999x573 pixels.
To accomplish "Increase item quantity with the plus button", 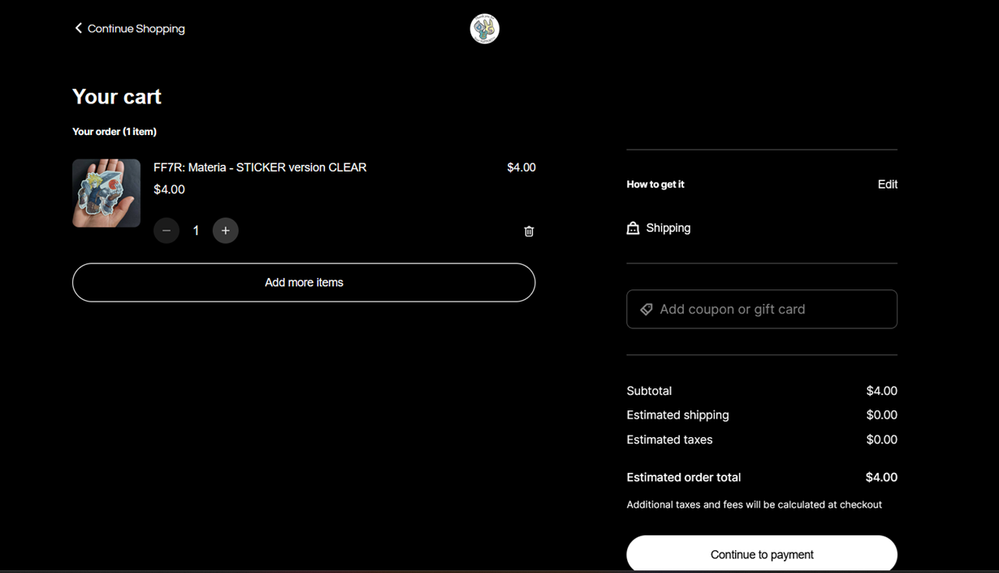I will (x=225, y=231).
